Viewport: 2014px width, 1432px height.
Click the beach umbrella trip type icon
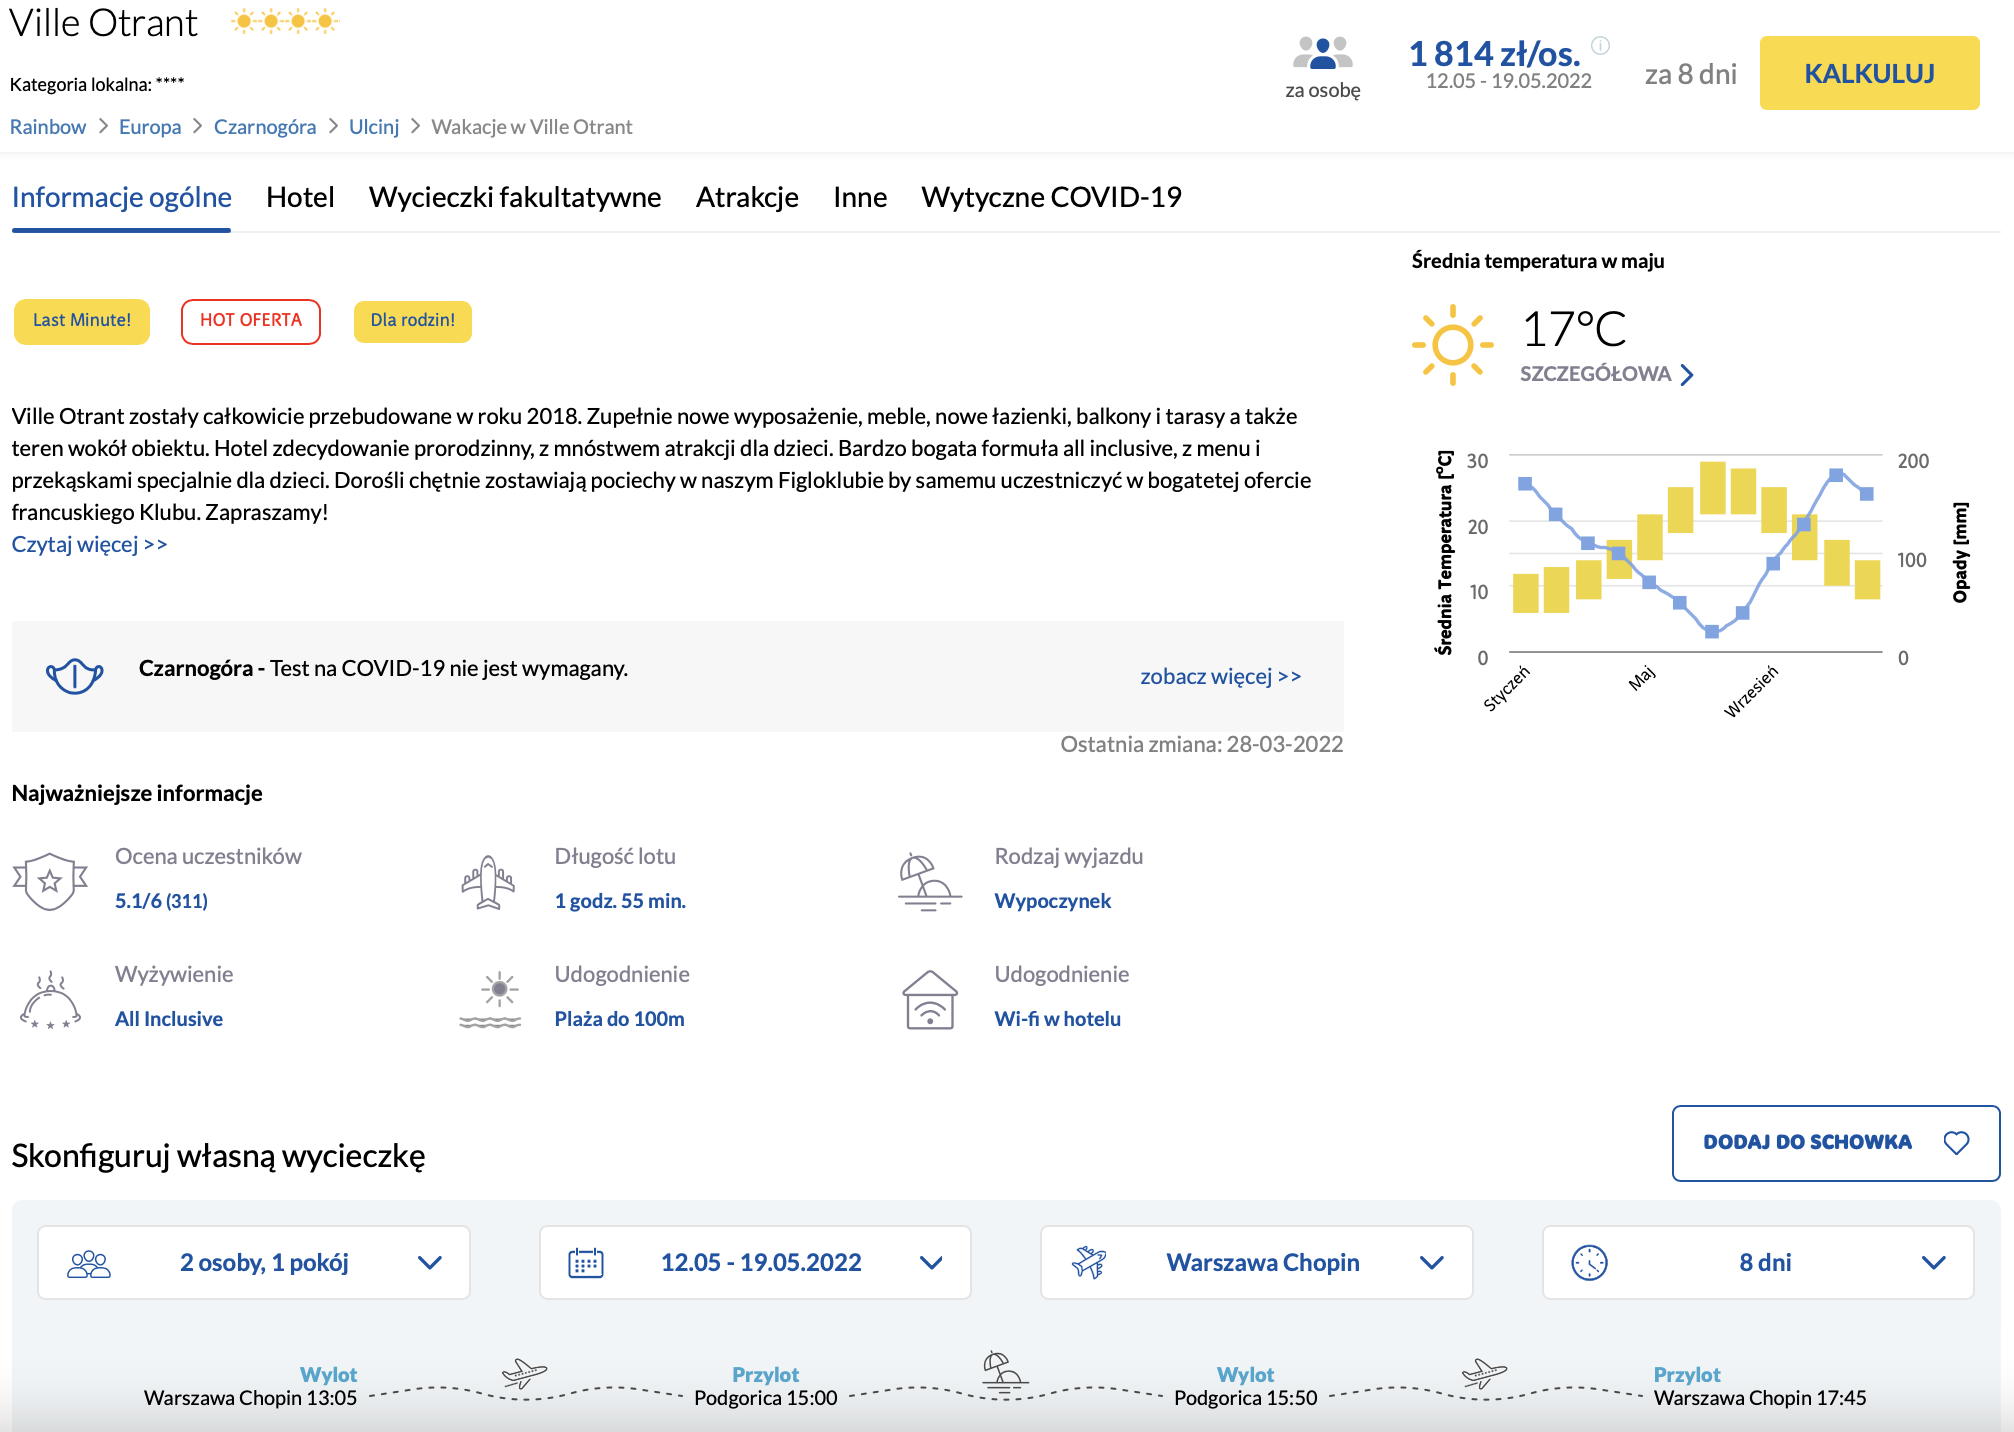coord(929,882)
